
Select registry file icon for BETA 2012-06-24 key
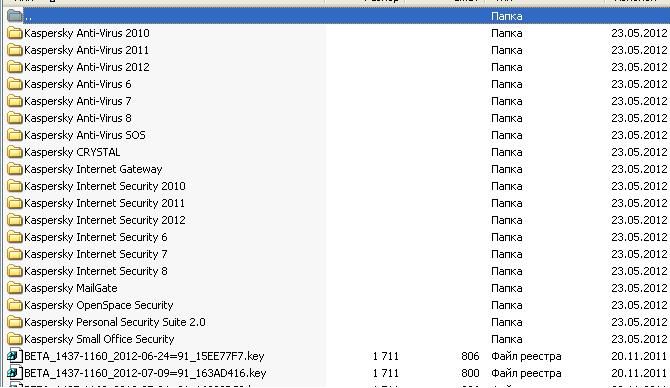[15, 356]
